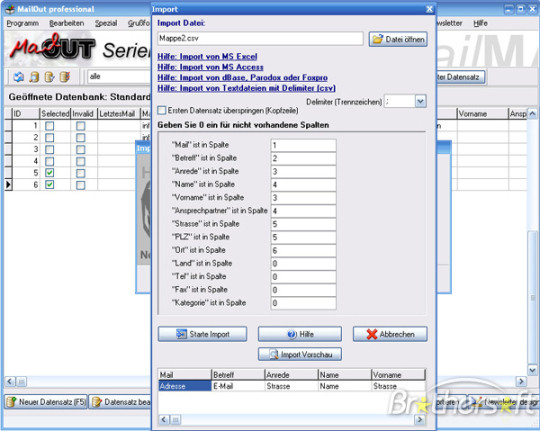Open the 'alle' filter combo box

click(119, 76)
